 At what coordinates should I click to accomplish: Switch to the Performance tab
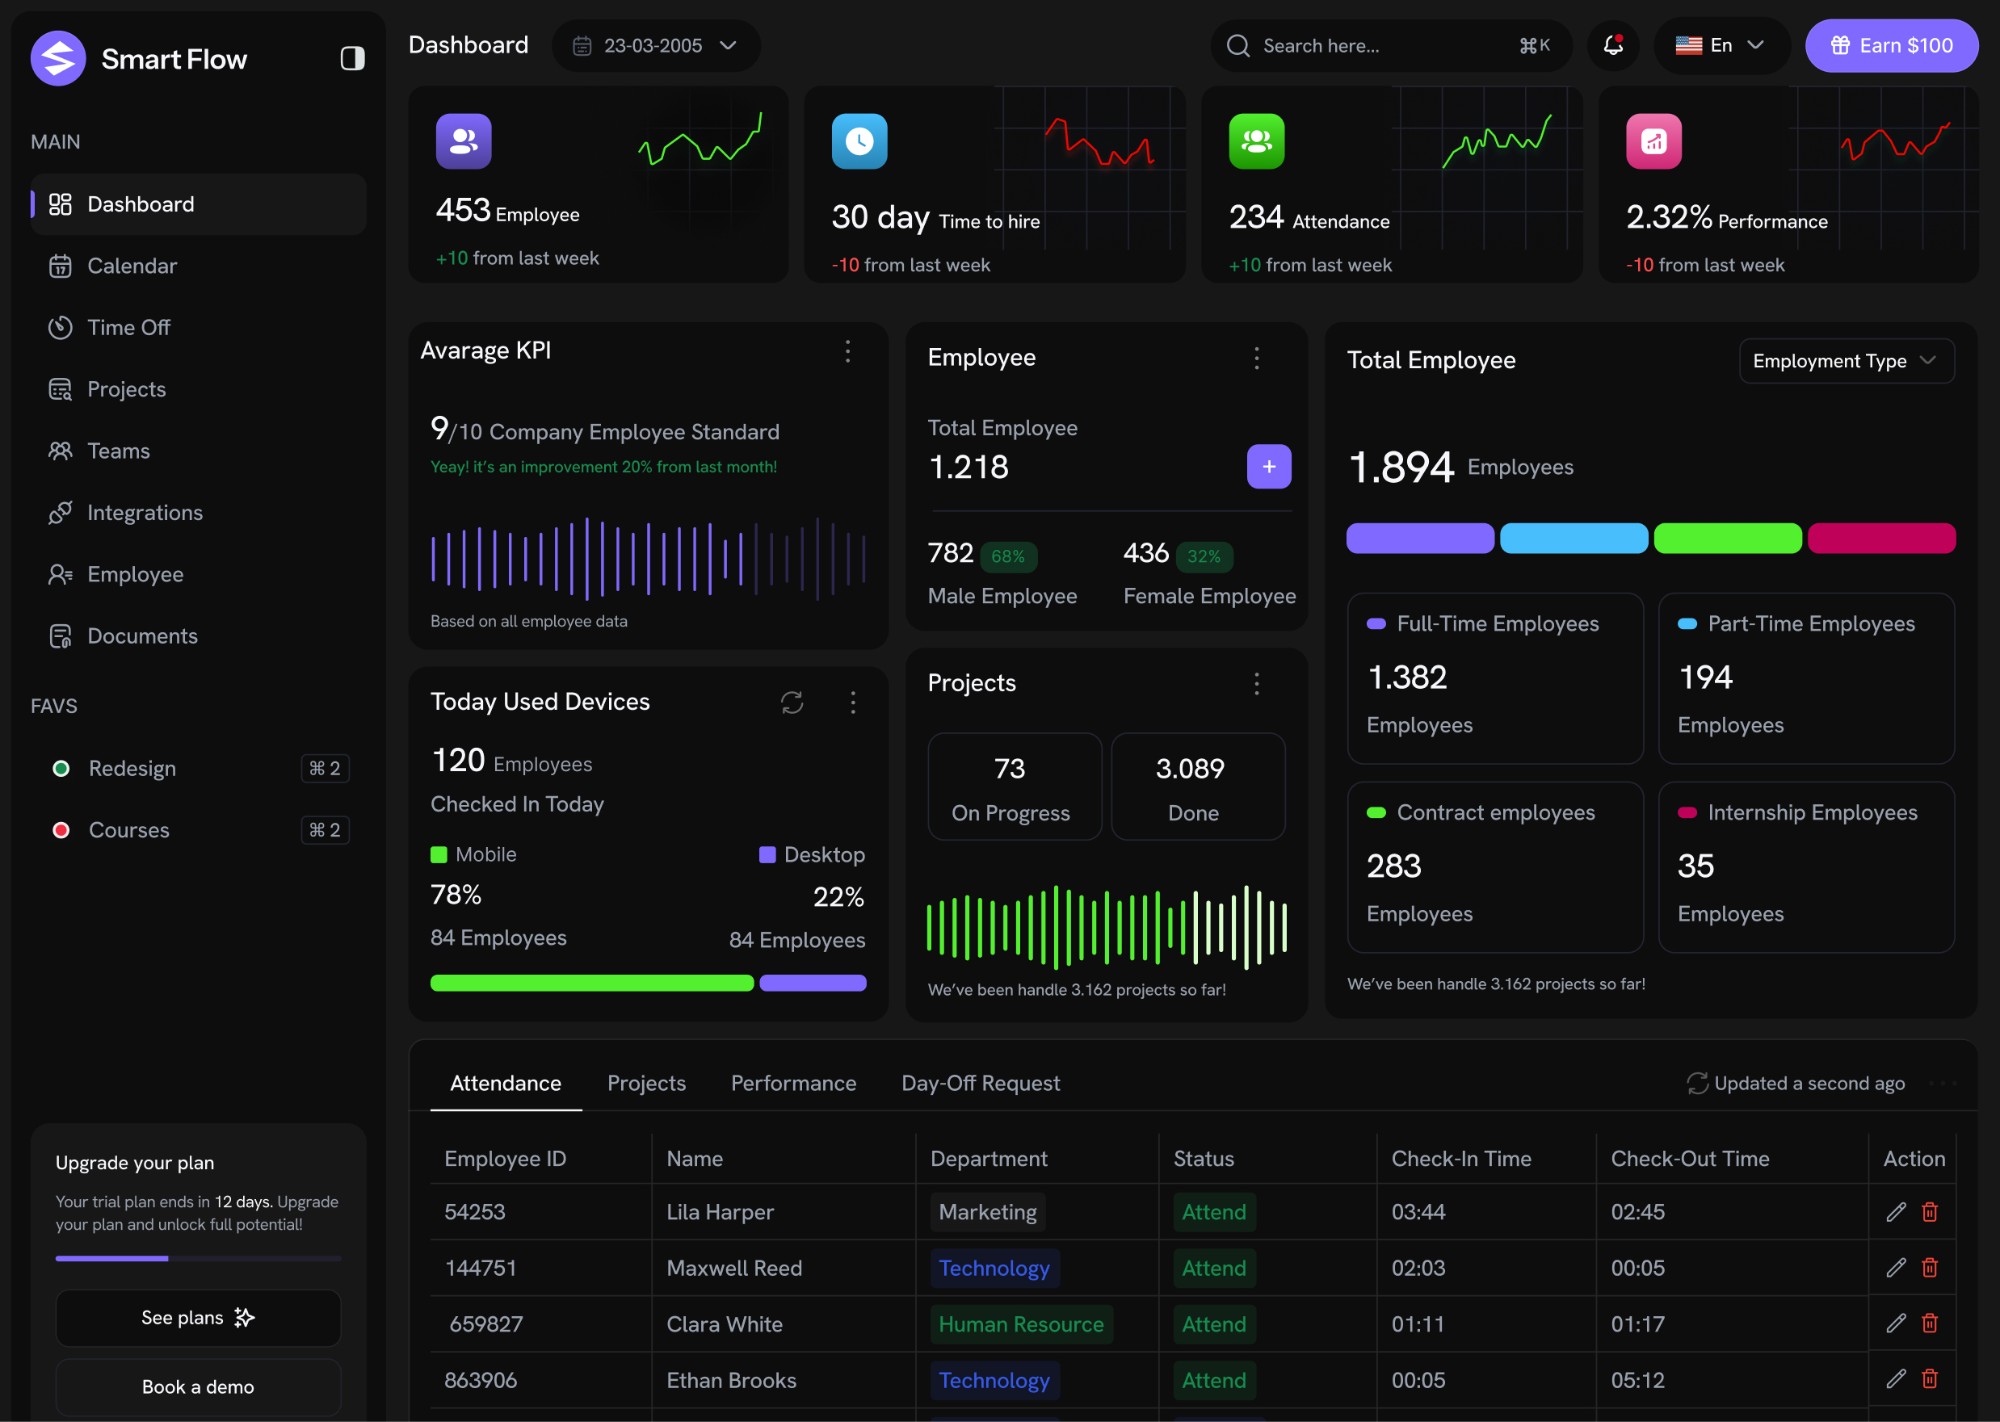click(x=793, y=1083)
